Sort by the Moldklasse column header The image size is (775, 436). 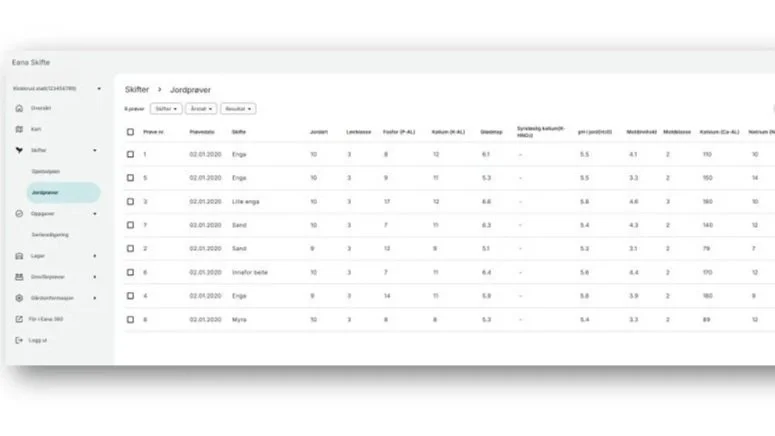677,132
